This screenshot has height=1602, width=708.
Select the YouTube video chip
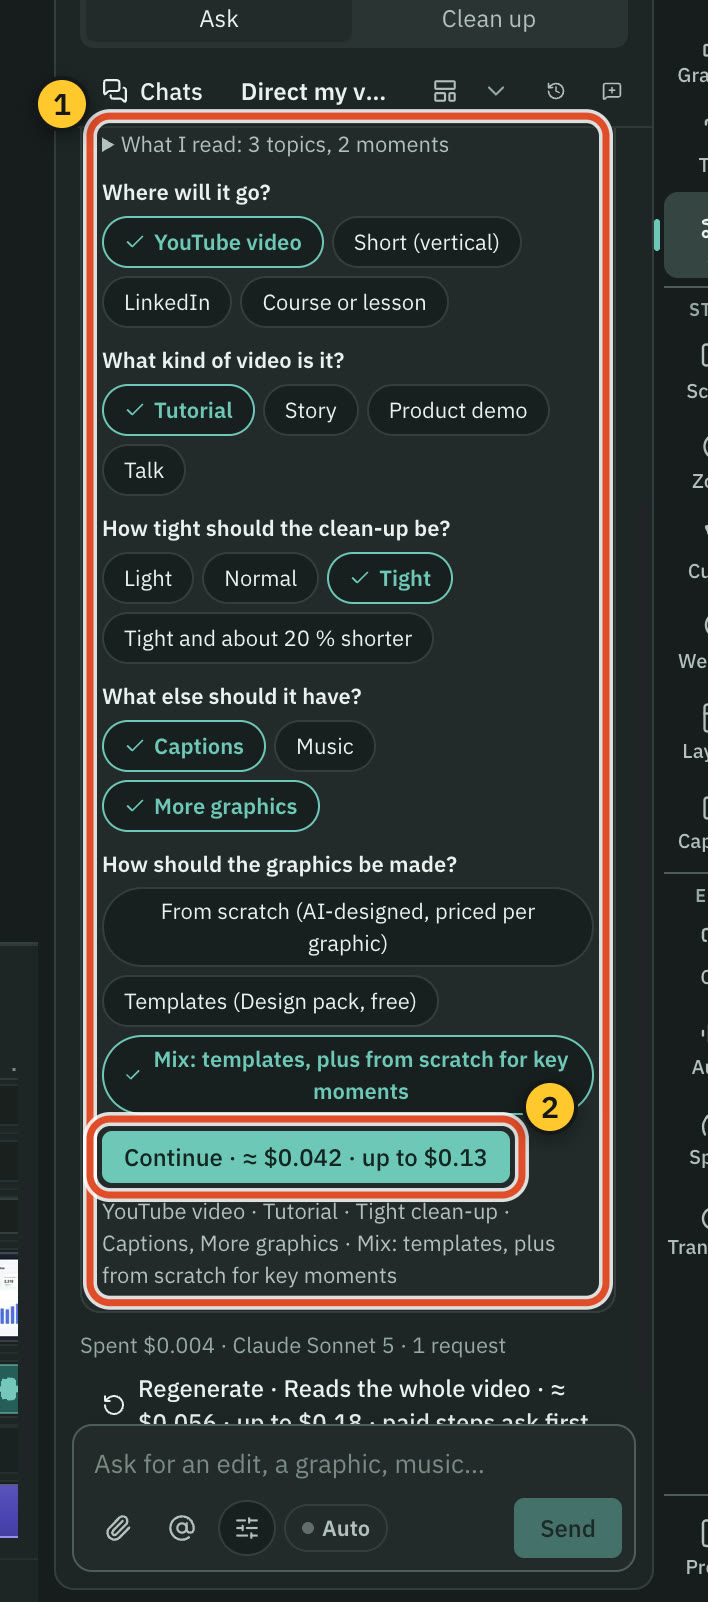(x=213, y=243)
